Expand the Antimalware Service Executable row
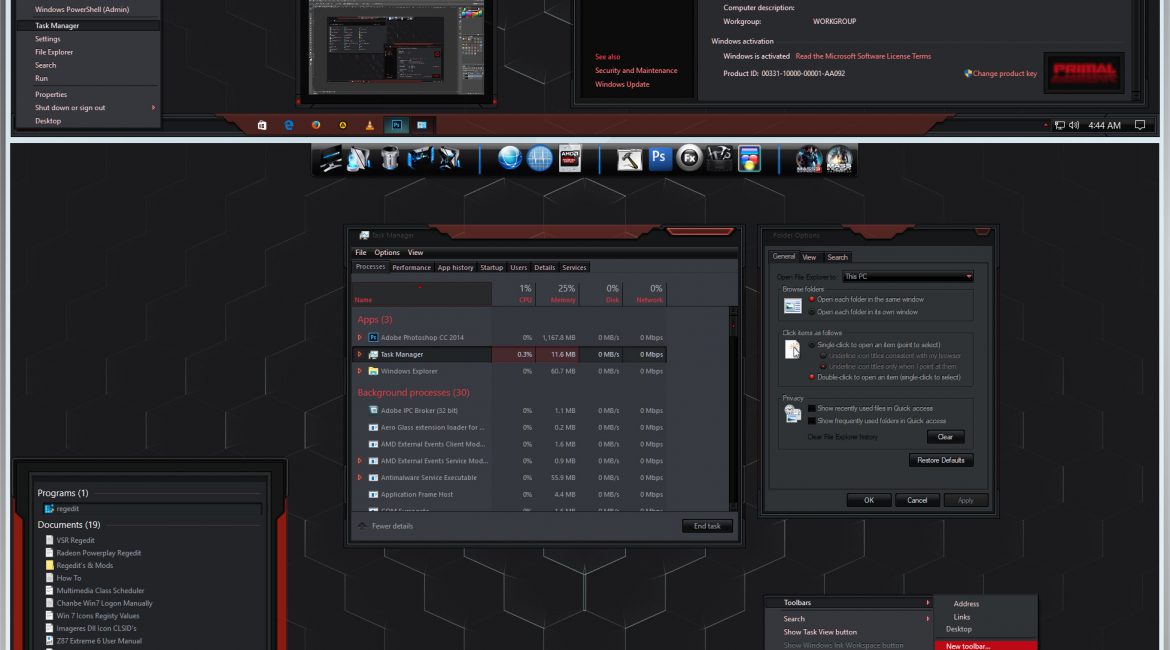The image size is (1170, 650). click(x=360, y=478)
